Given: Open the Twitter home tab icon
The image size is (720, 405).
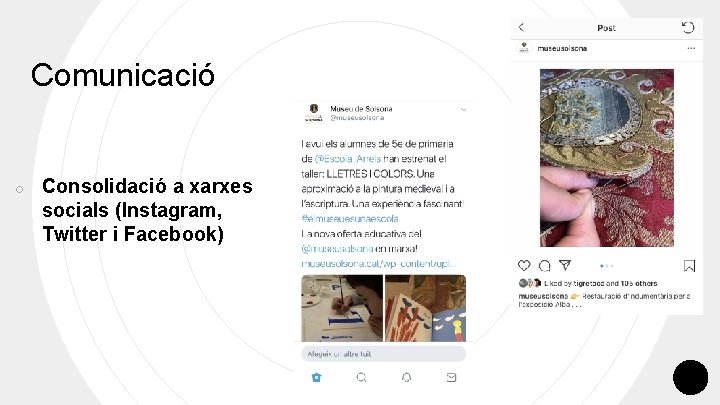Looking at the screenshot, I should point(316,377).
